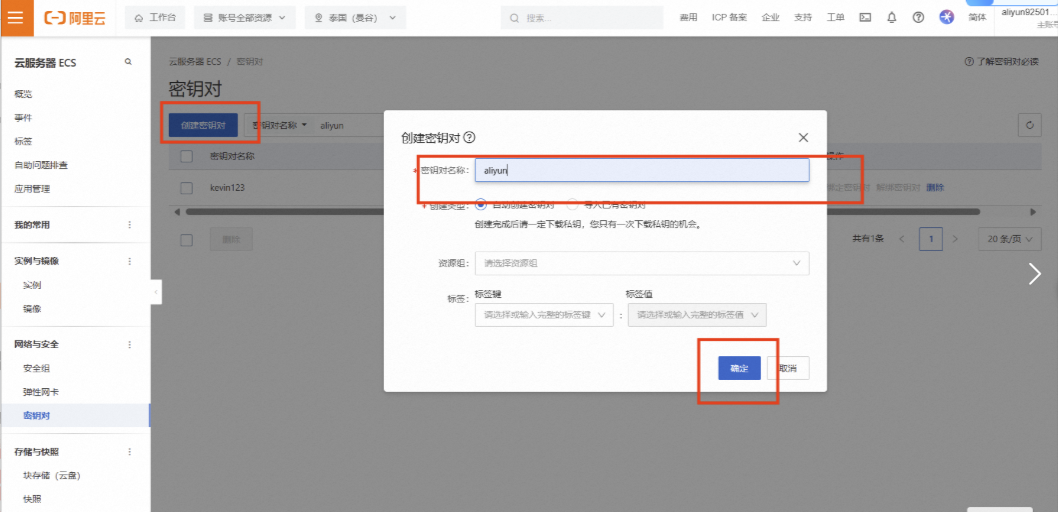Open the hamburger menu at top left

pyautogui.click(x=14, y=18)
